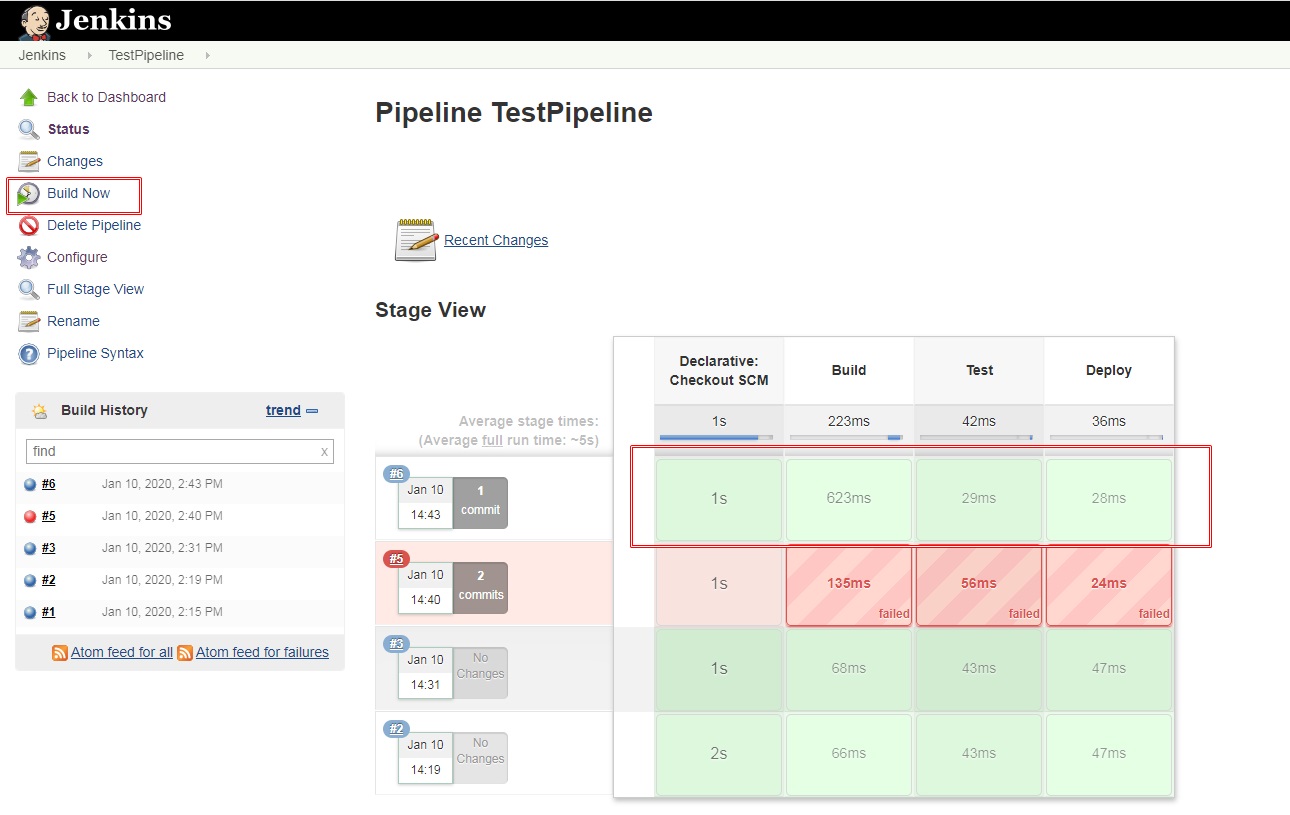1290x815 pixels.
Task: Expand the Jenkins breadcrumb dropdown arrow
Action: coord(88,55)
